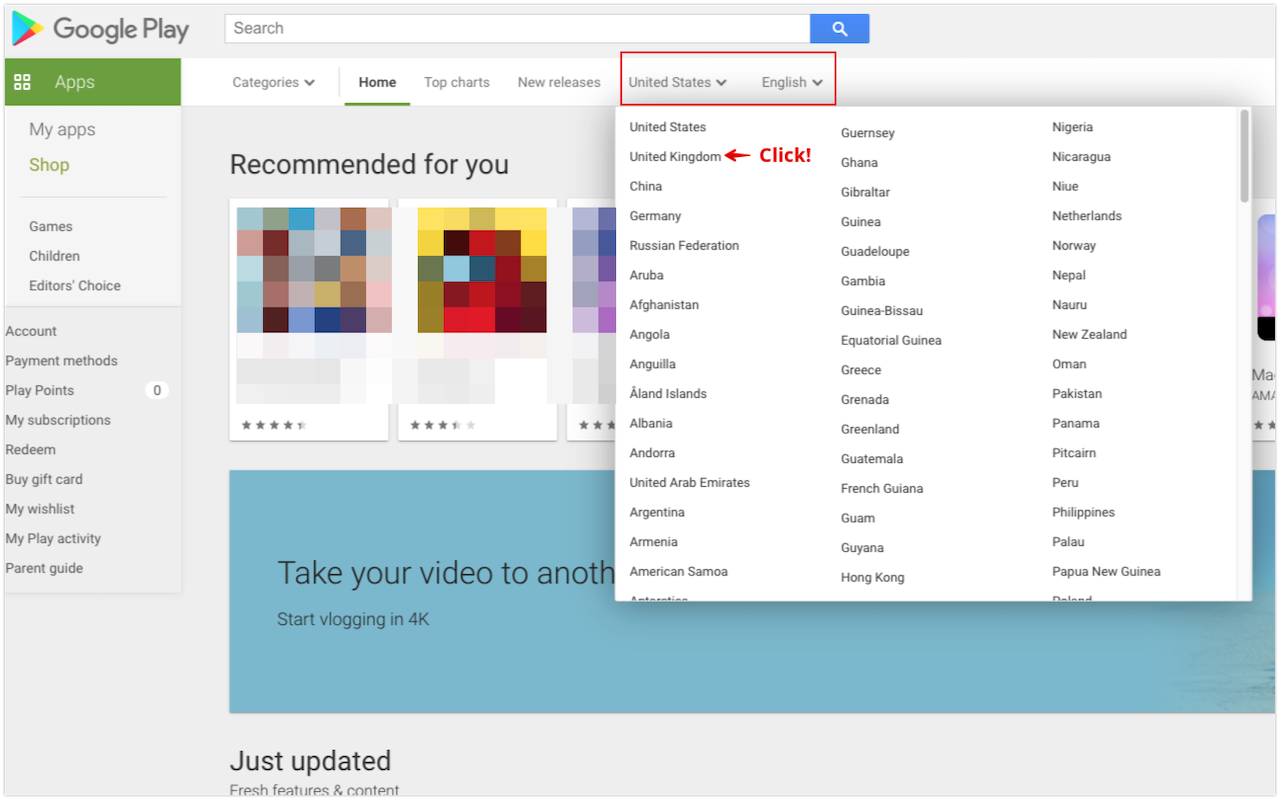Screen dimensions: 1280x800
Task: Switch to the New releases tab
Action: [x=559, y=82]
